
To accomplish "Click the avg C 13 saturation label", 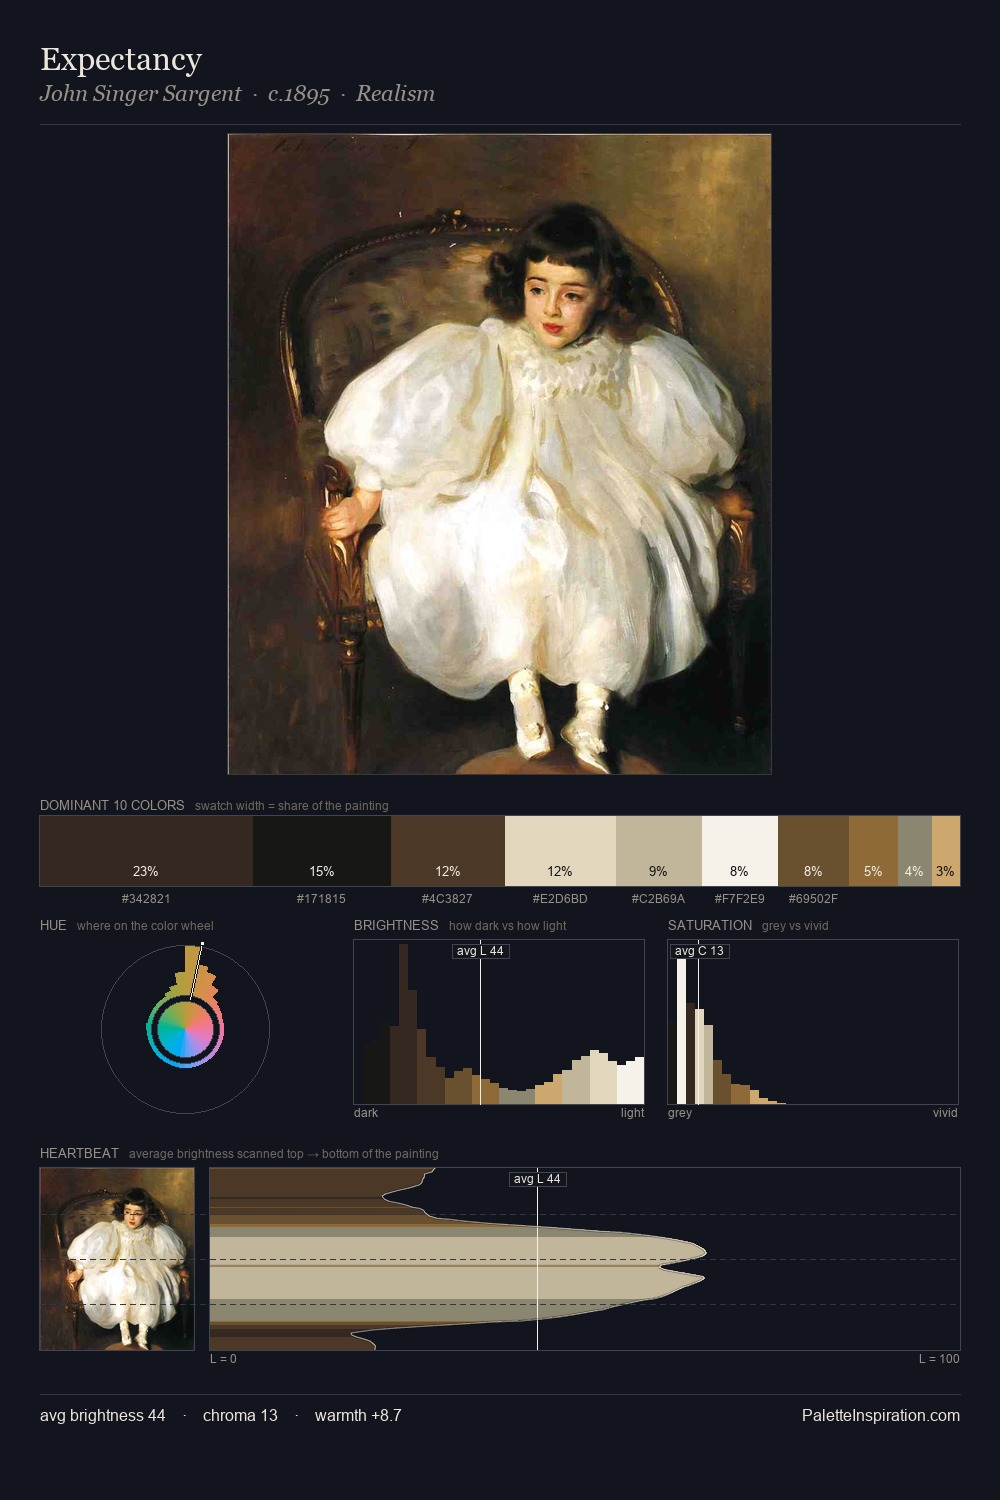I will point(699,951).
